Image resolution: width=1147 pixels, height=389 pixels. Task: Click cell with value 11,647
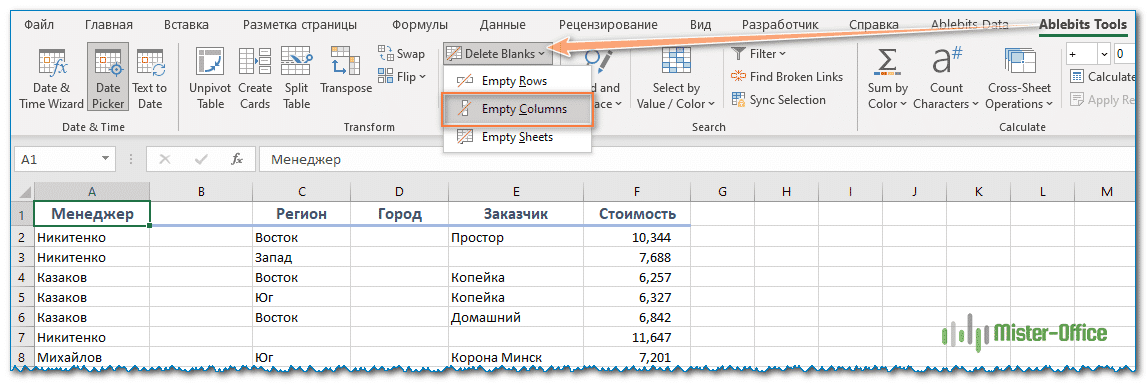[637, 337]
